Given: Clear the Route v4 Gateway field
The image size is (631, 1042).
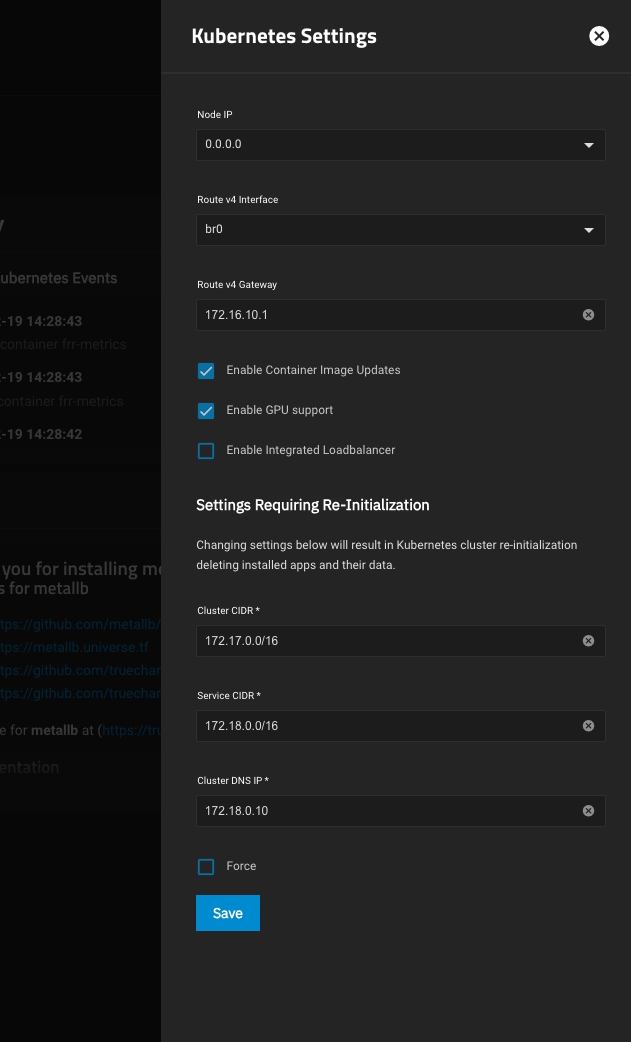Looking at the screenshot, I should 588,315.
